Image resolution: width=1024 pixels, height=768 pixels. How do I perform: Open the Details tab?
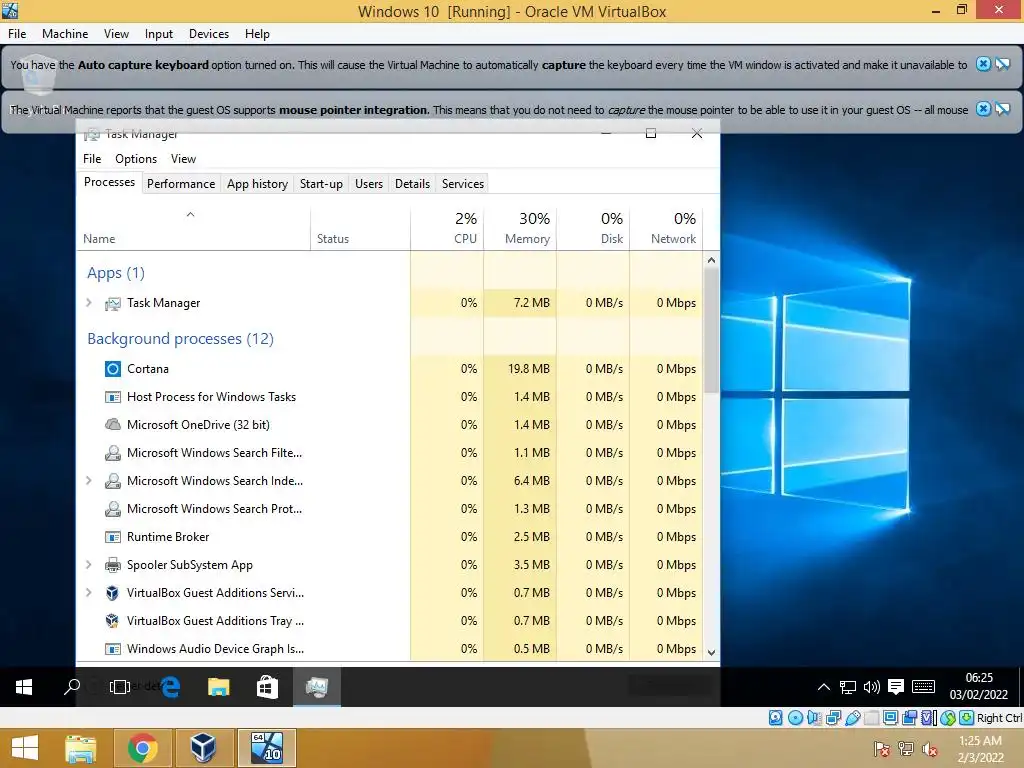(x=412, y=184)
